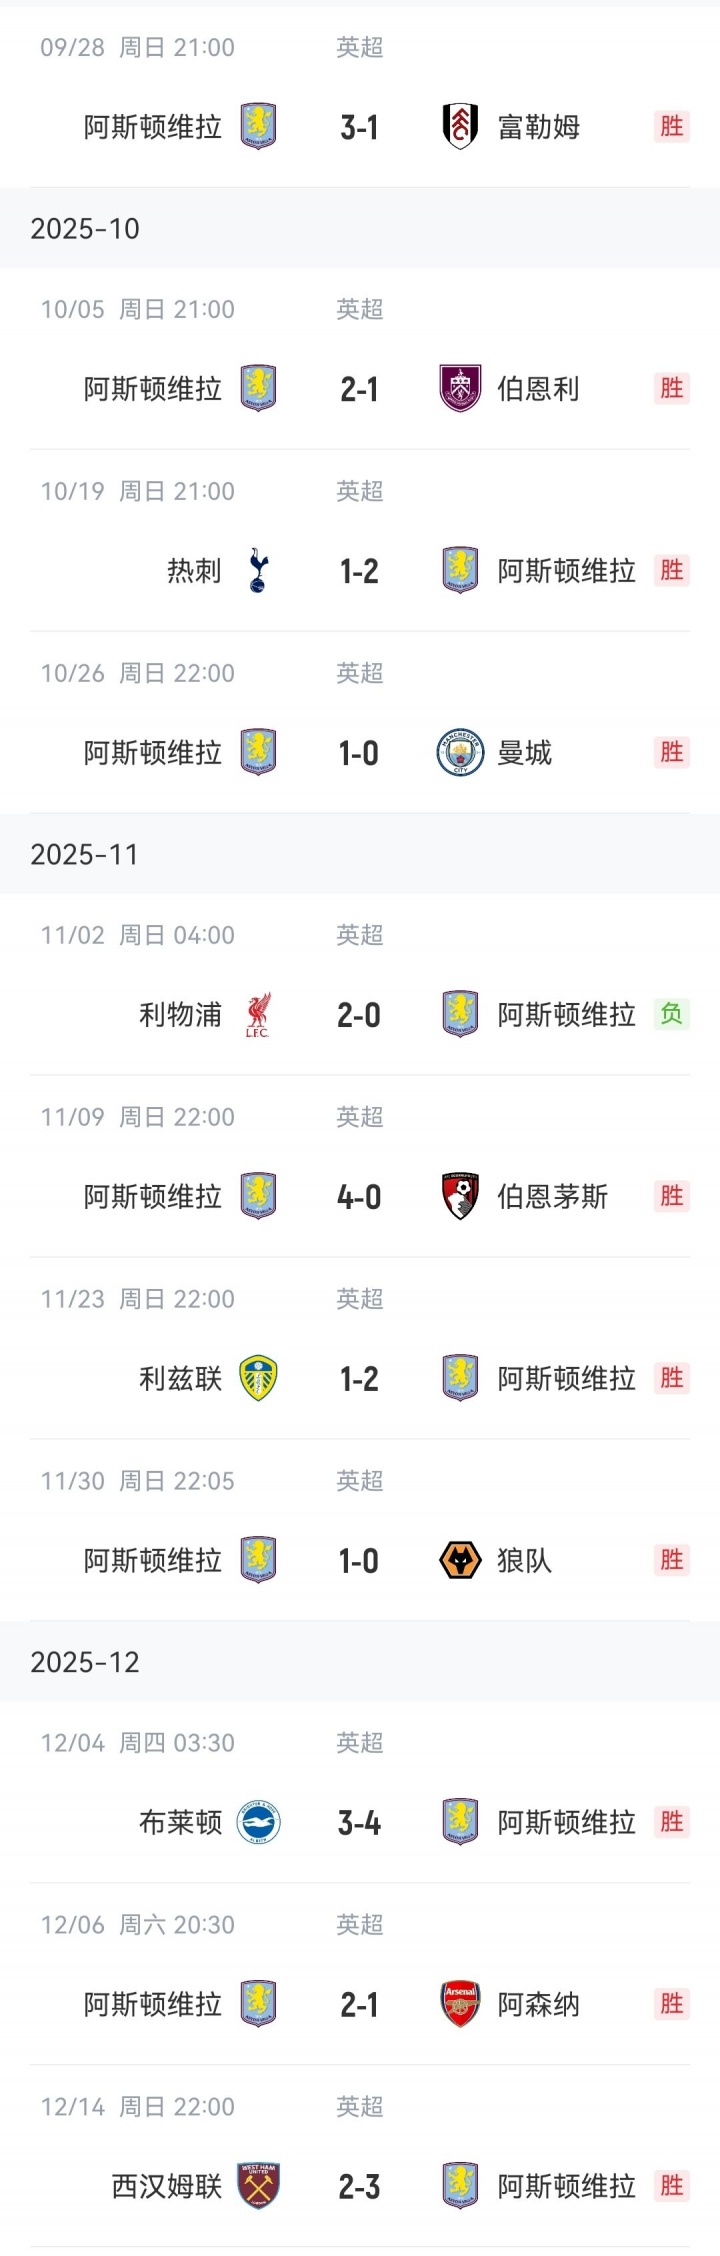
Task: Open the 2-0 Liverpool match score
Action: click(359, 1016)
